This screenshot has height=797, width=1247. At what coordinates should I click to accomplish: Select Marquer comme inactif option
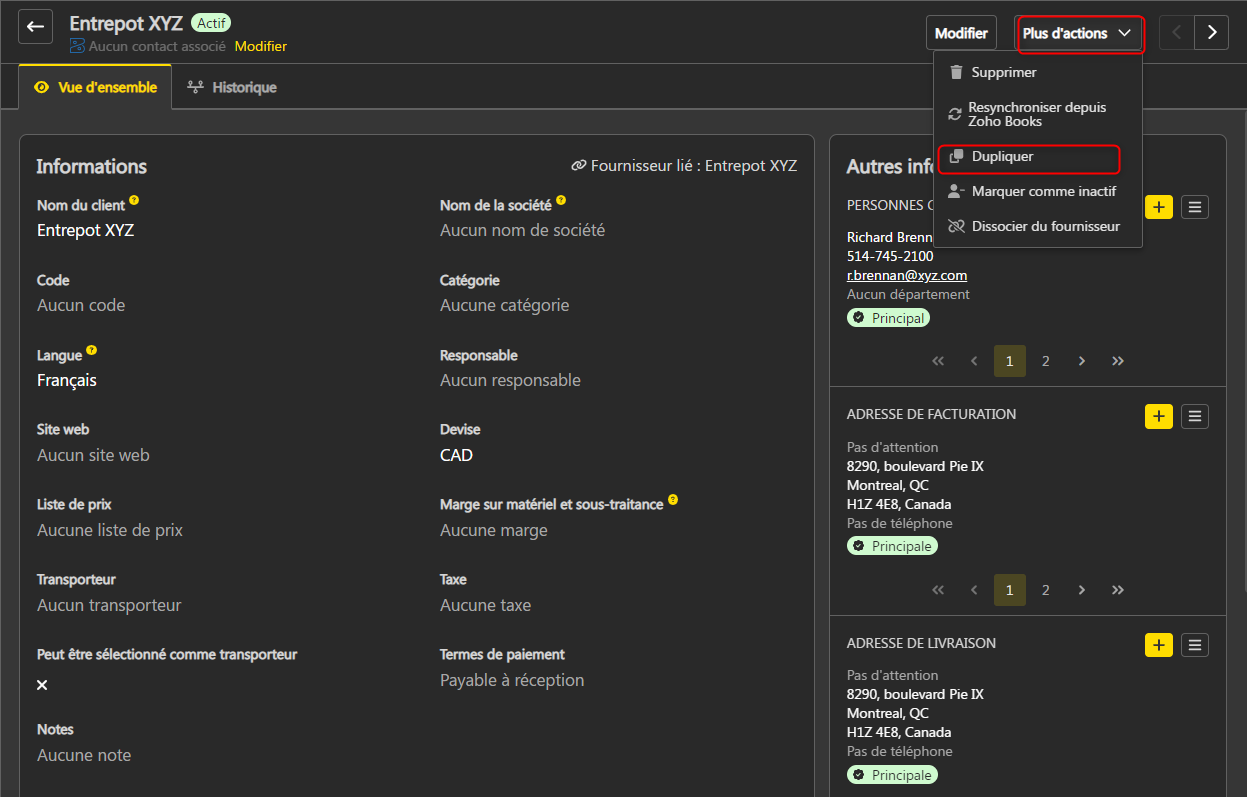pos(1043,191)
